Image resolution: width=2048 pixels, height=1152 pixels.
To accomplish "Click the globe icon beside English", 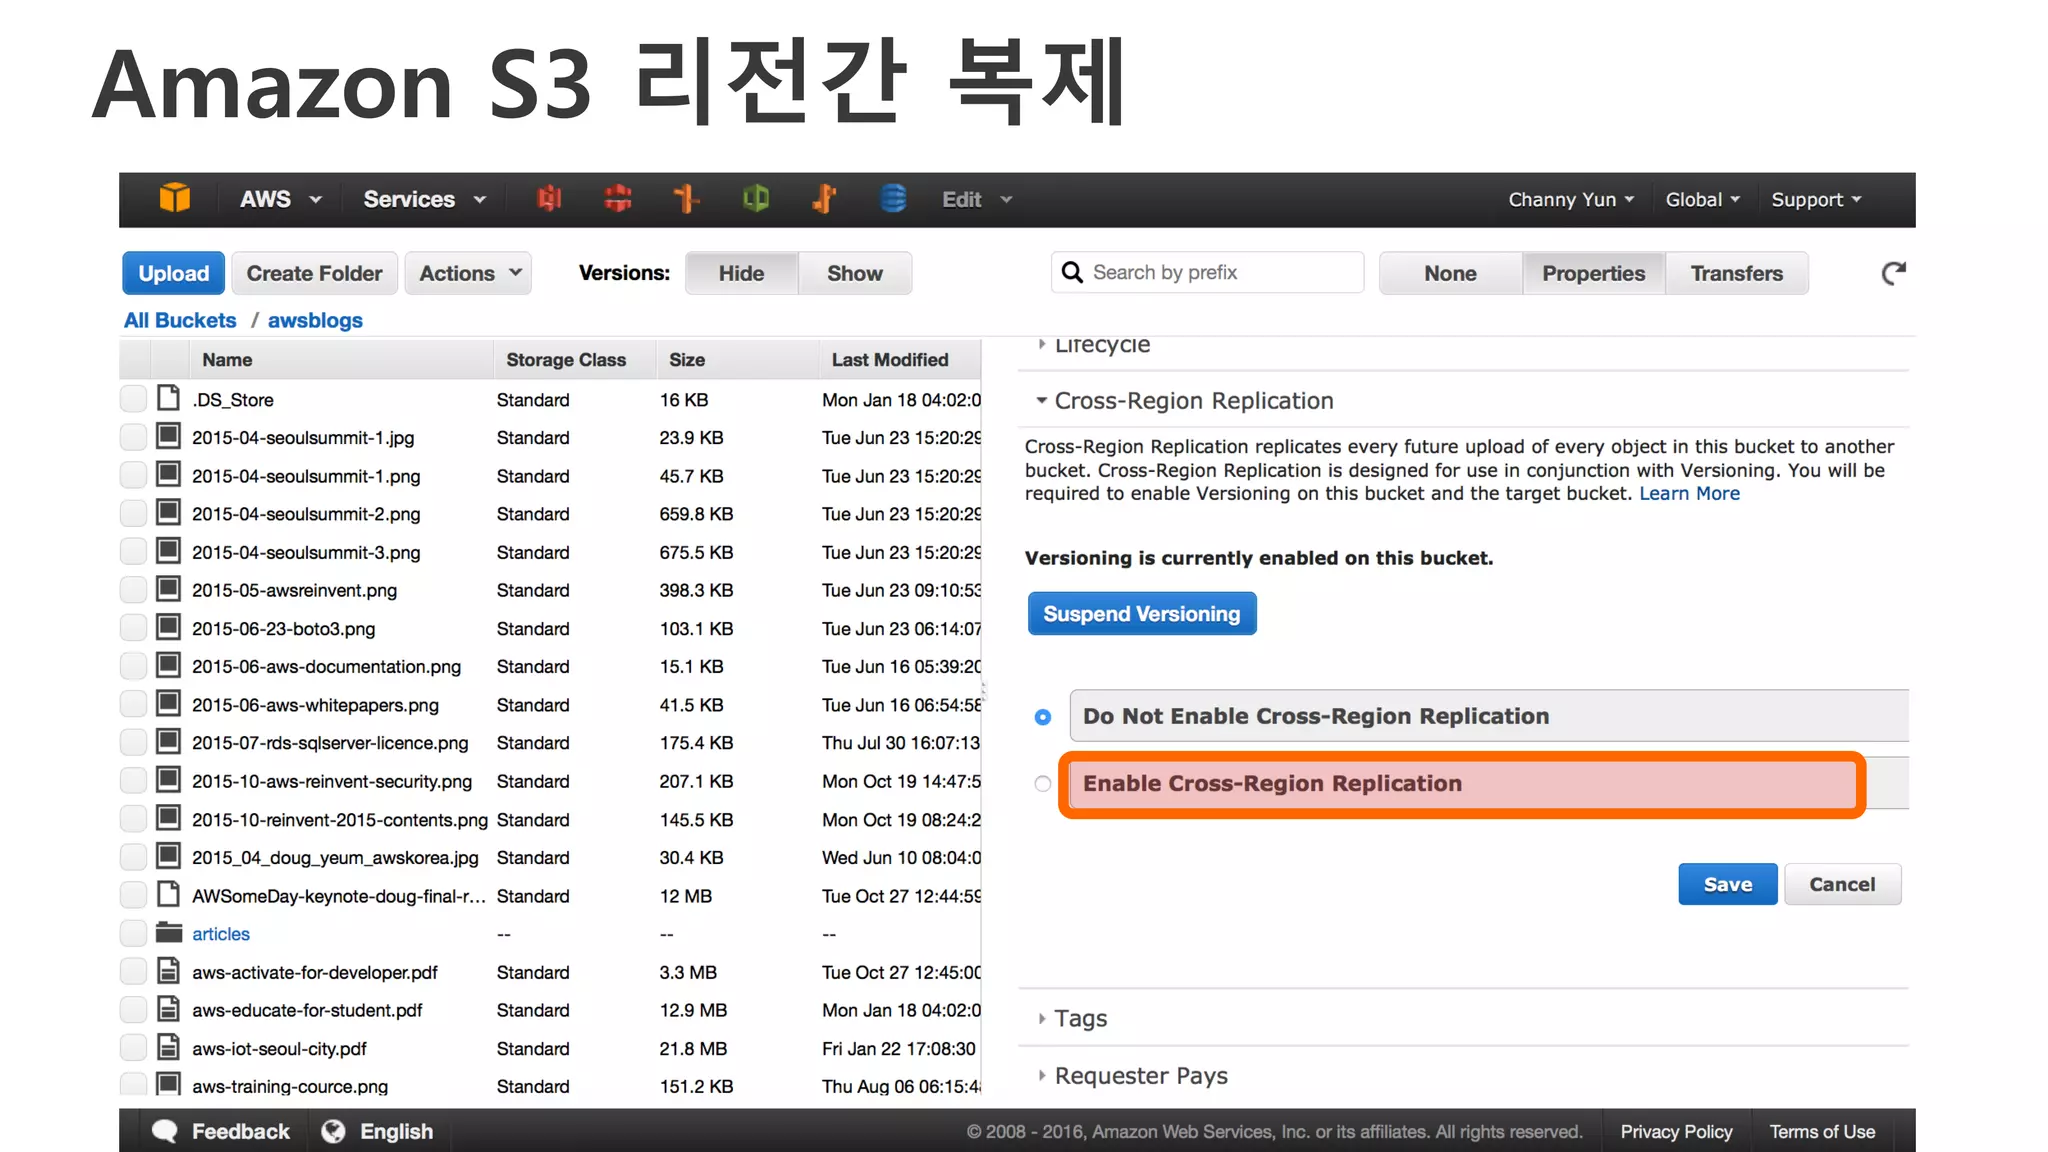I will [333, 1131].
